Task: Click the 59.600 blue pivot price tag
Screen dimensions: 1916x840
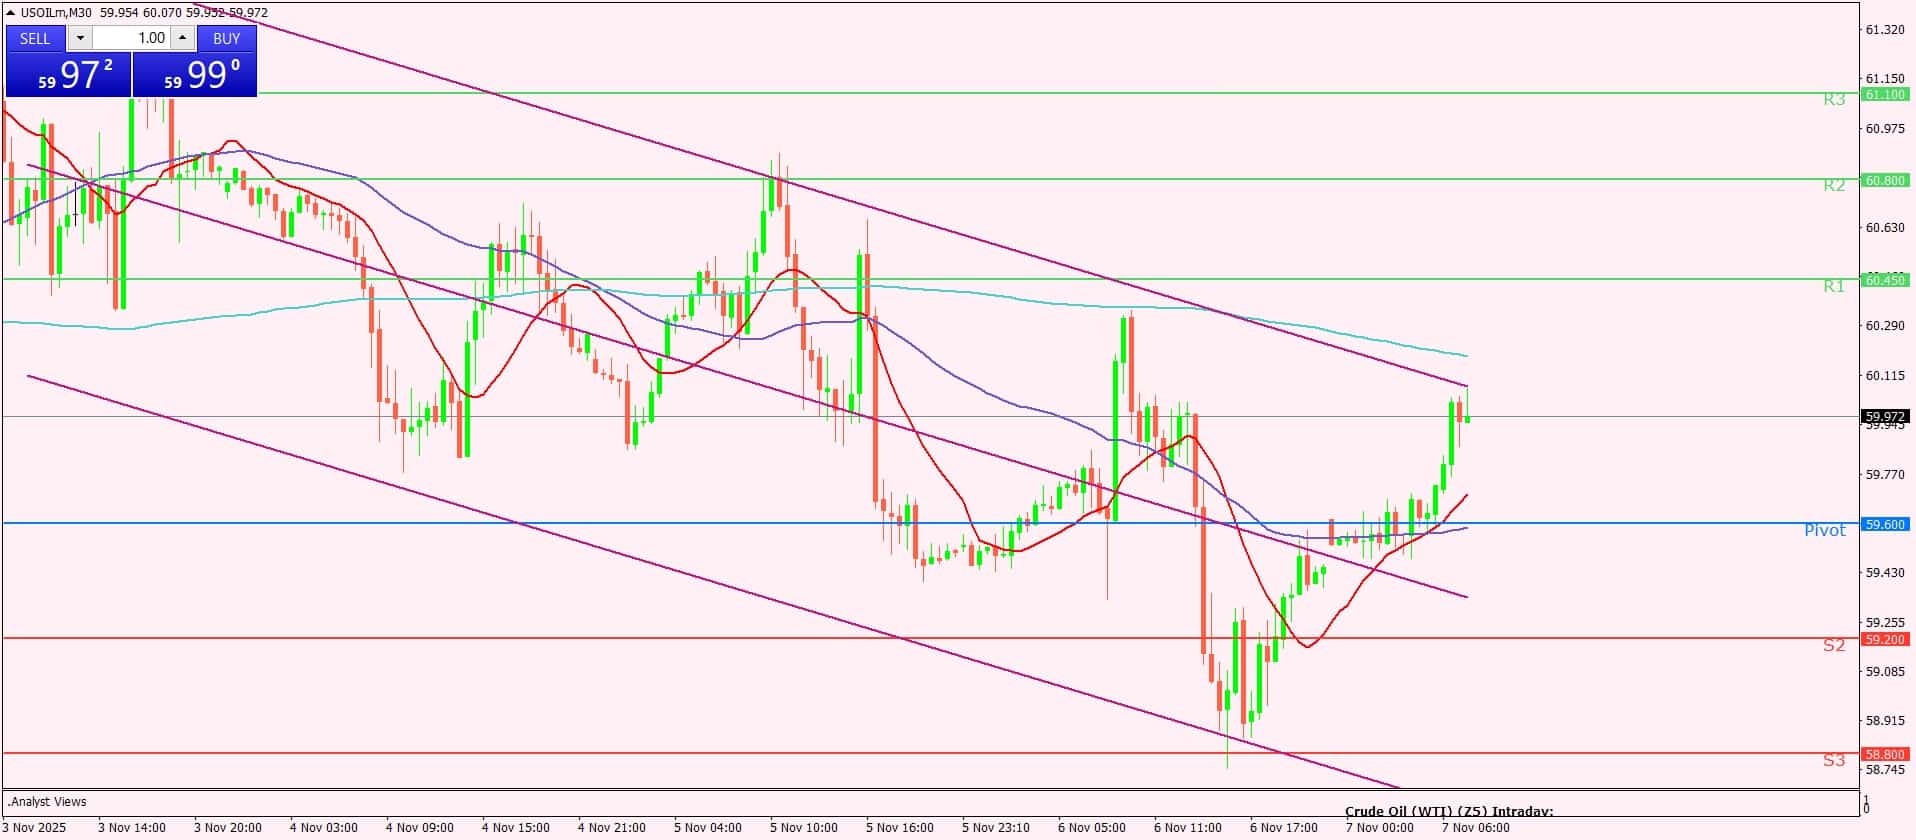Action: tap(1884, 524)
